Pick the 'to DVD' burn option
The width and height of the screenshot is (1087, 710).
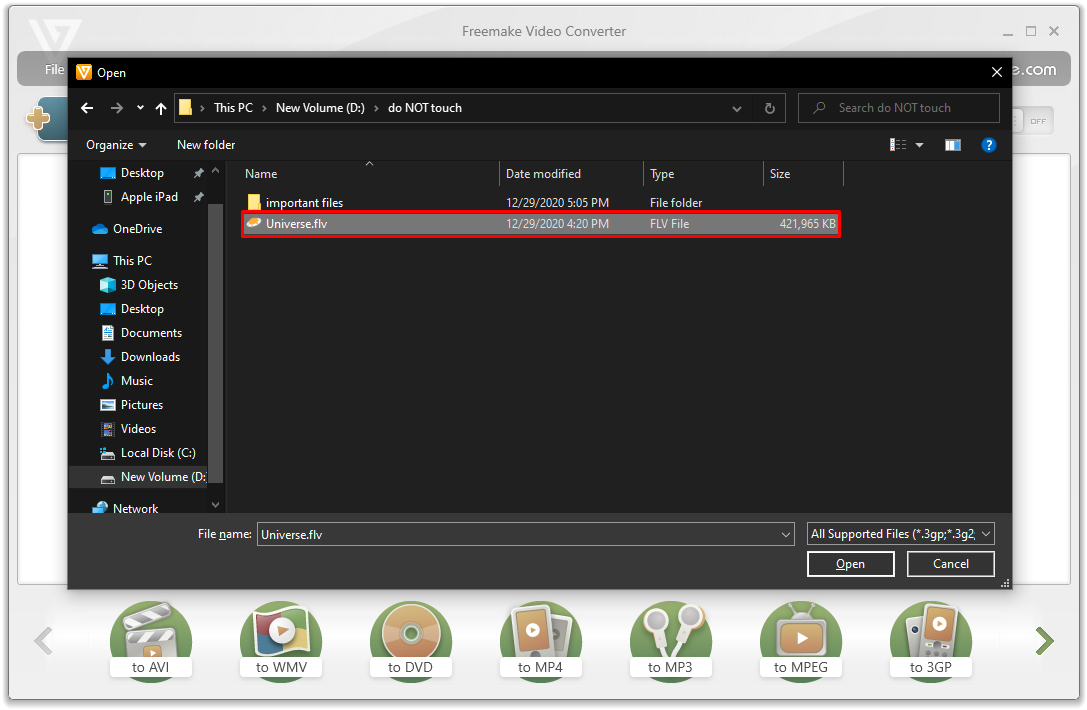point(410,639)
